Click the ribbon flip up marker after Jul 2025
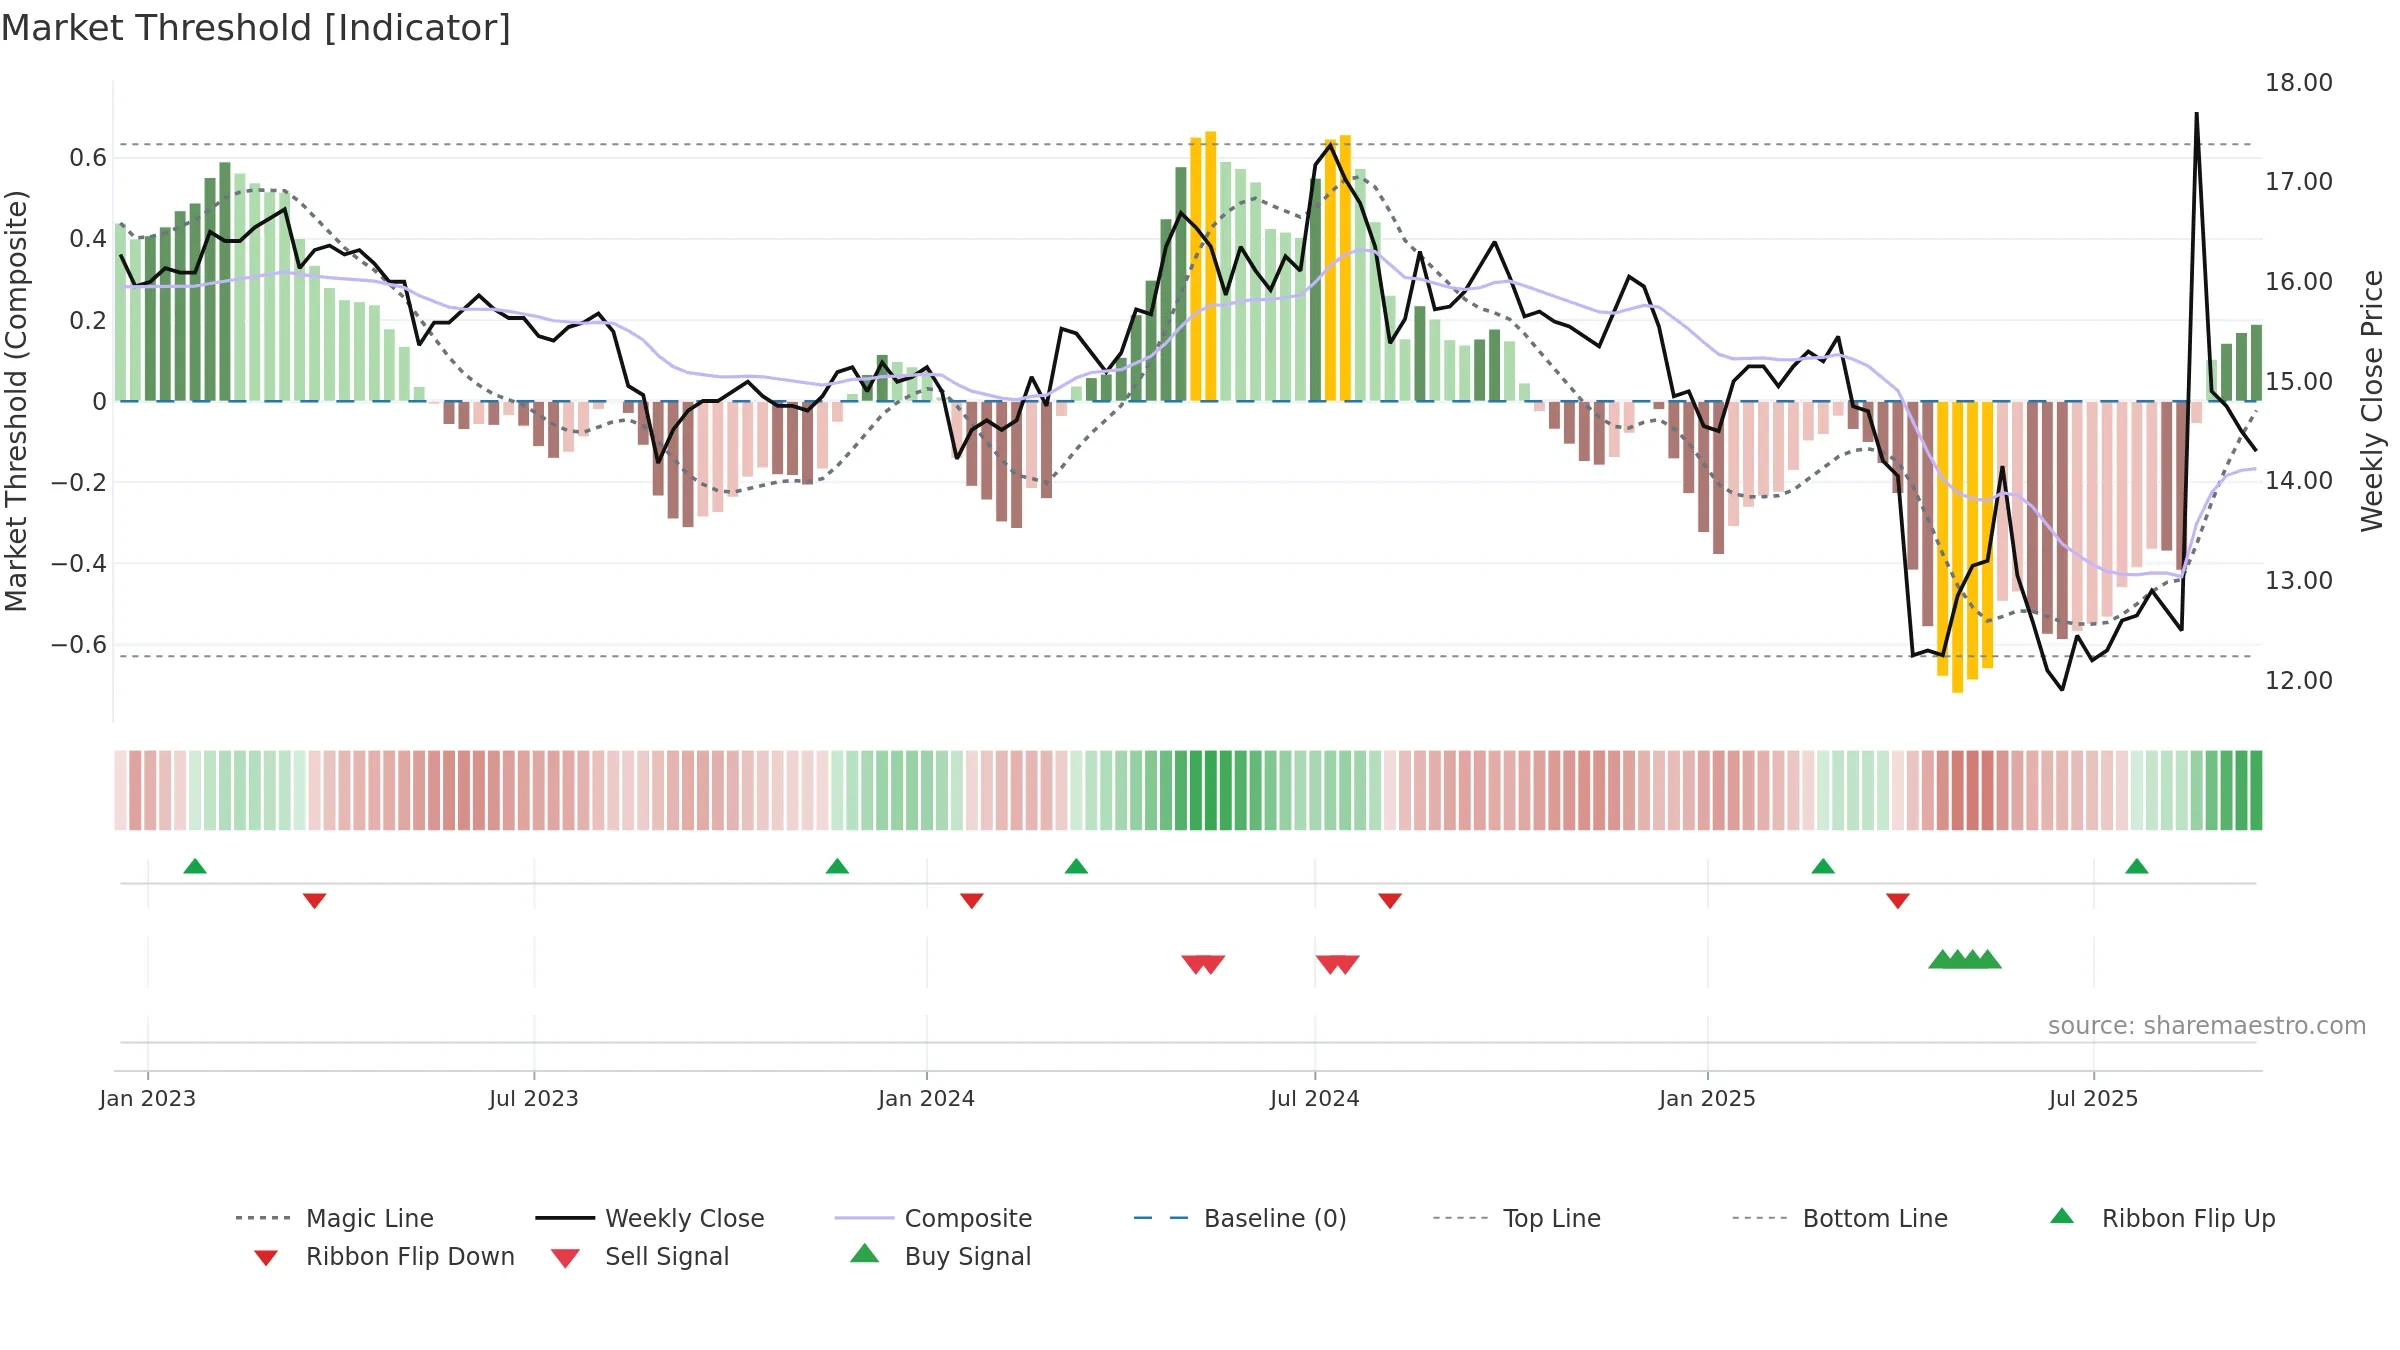 (2137, 866)
